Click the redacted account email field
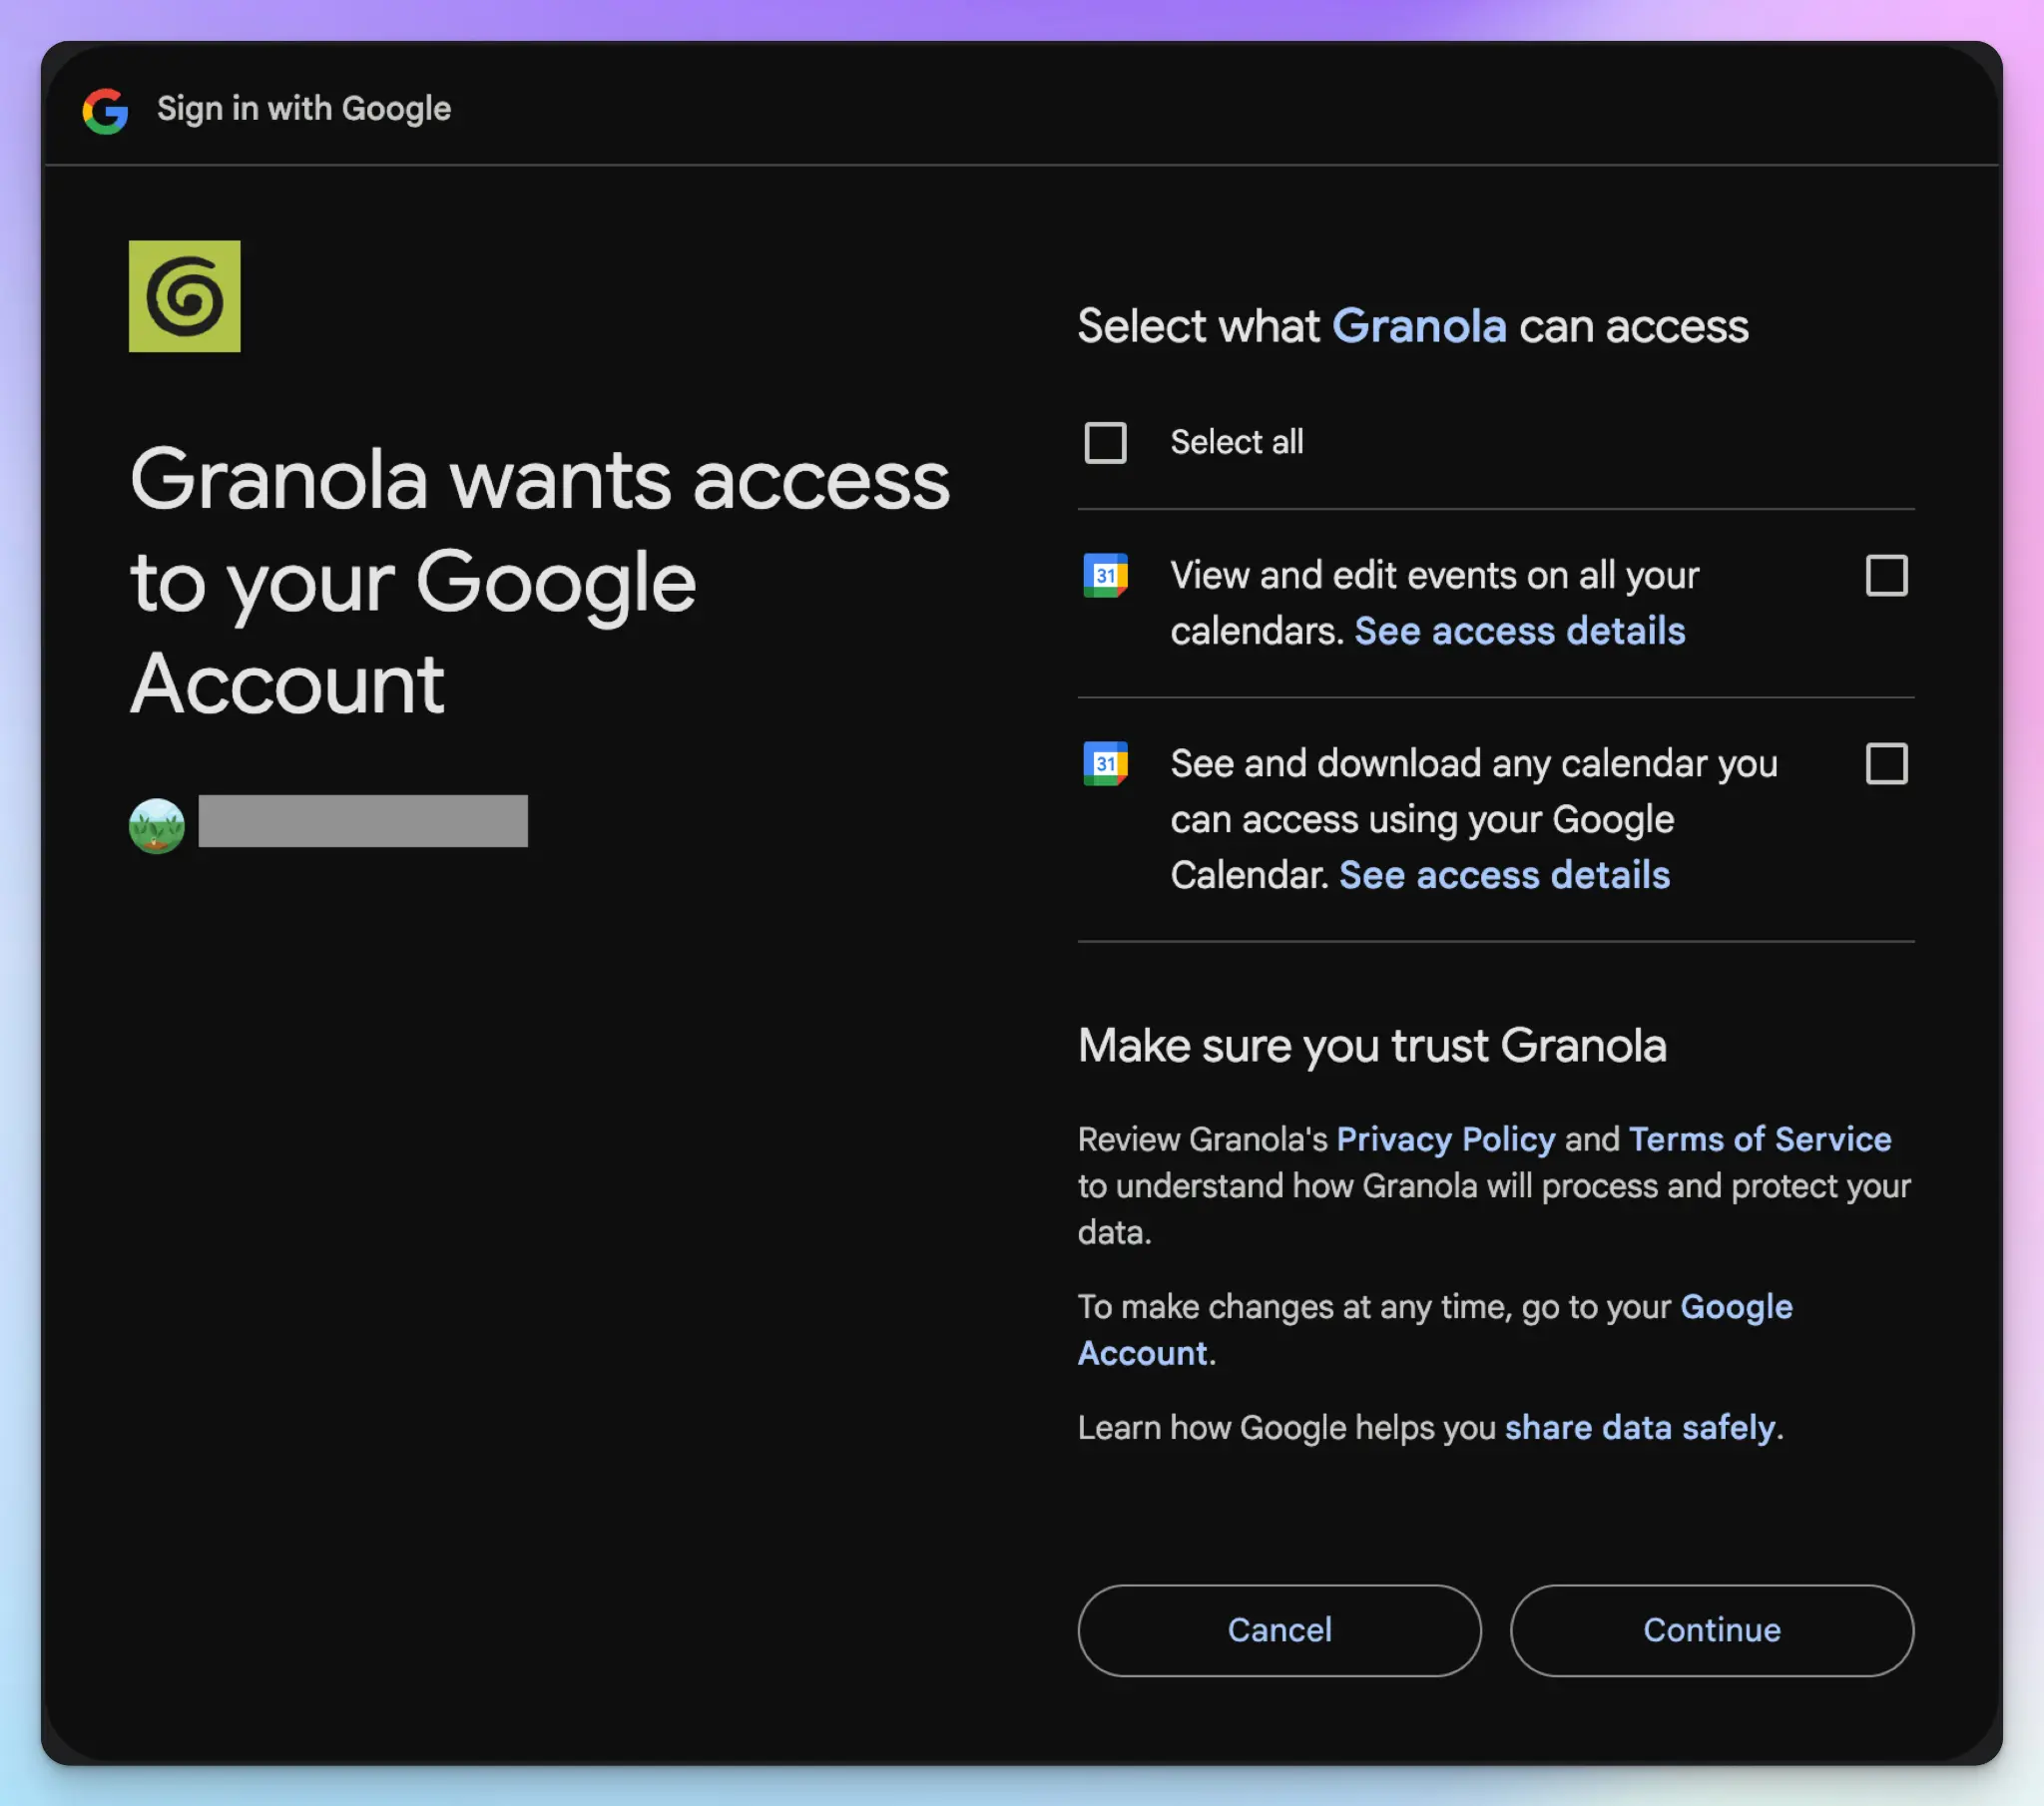 pyautogui.click(x=363, y=821)
